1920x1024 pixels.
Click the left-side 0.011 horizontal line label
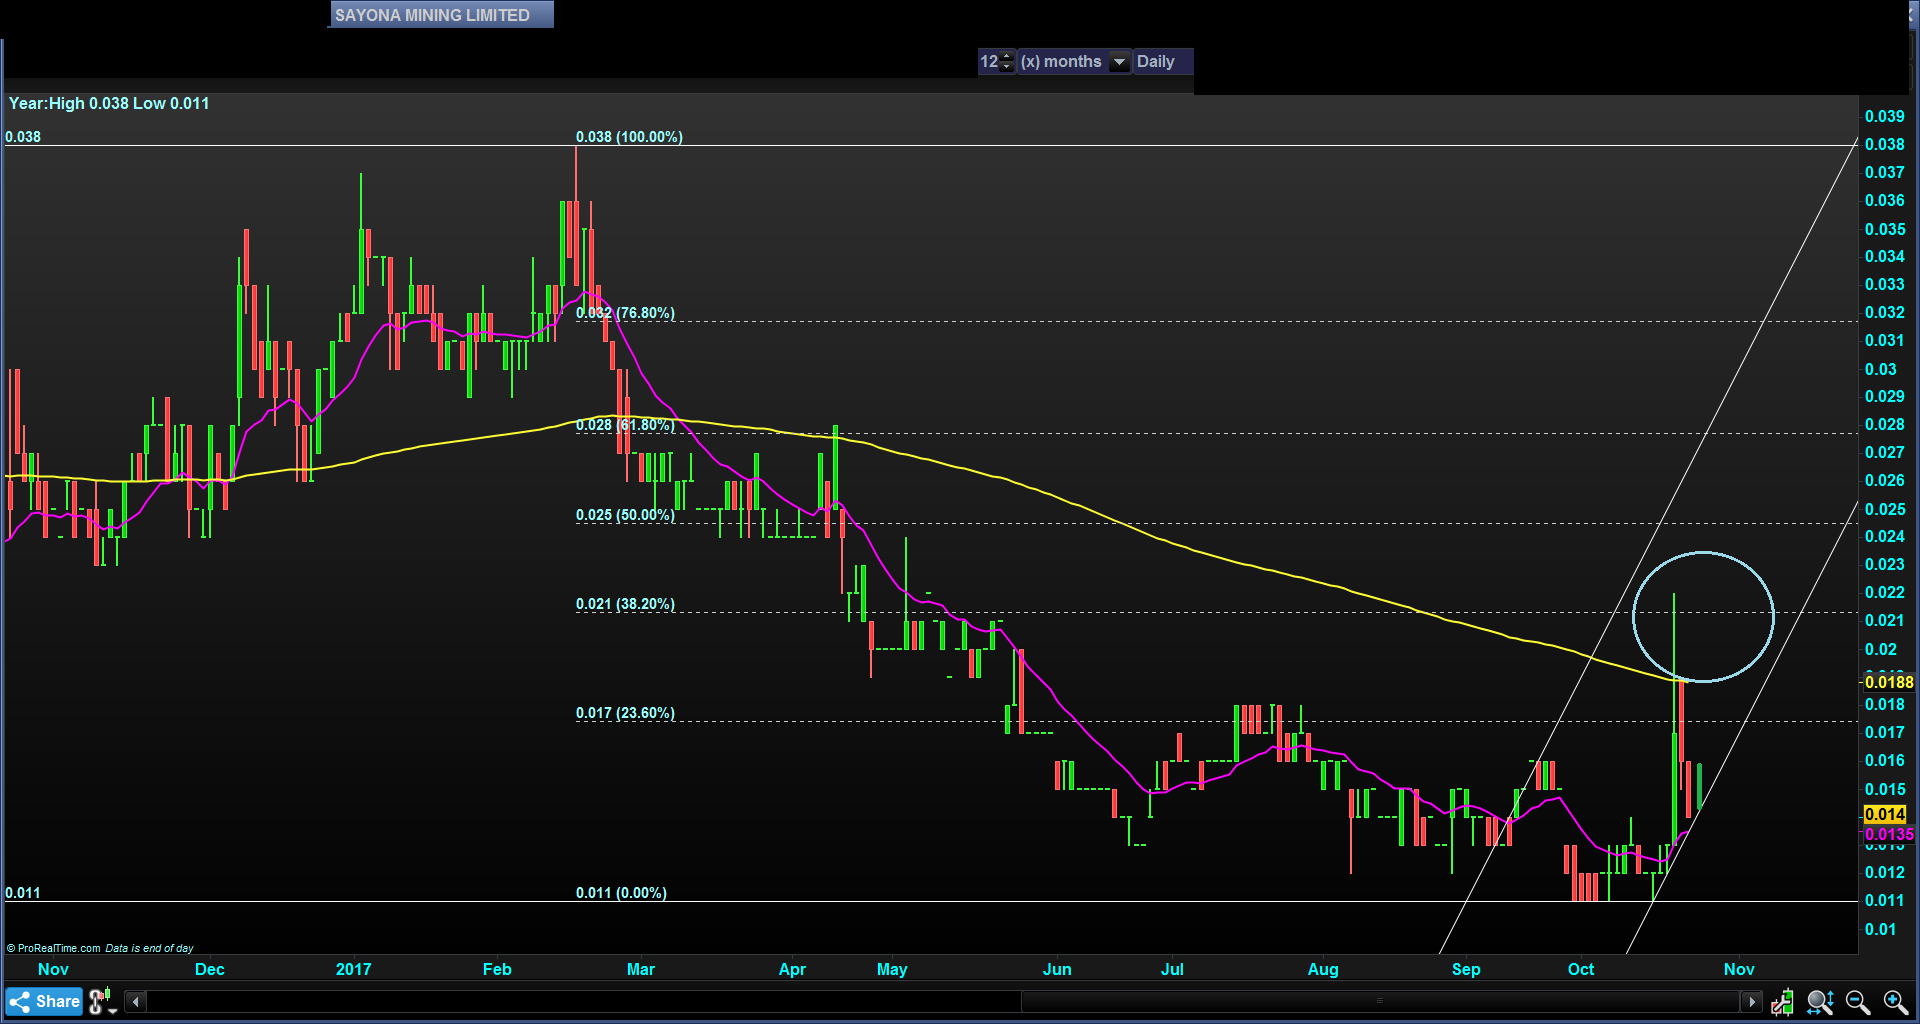click(23, 893)
